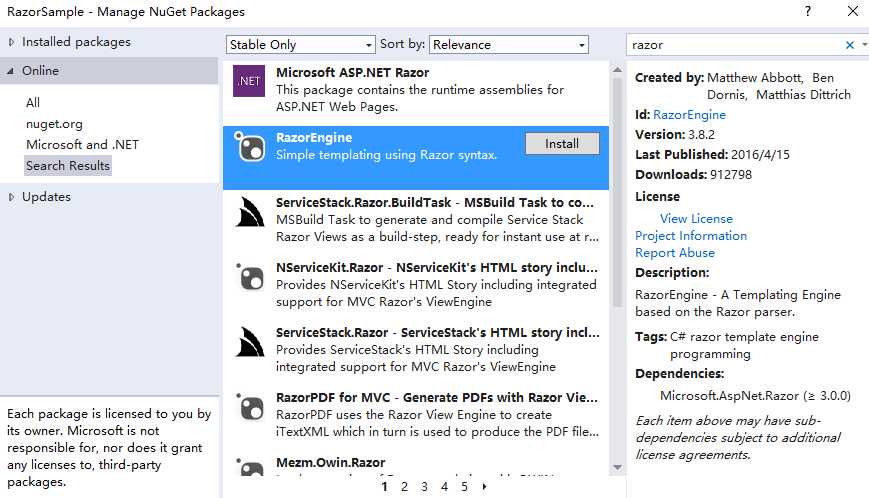Select current results page 1
The image size is (869, 498).
click(x=385, y=486)
